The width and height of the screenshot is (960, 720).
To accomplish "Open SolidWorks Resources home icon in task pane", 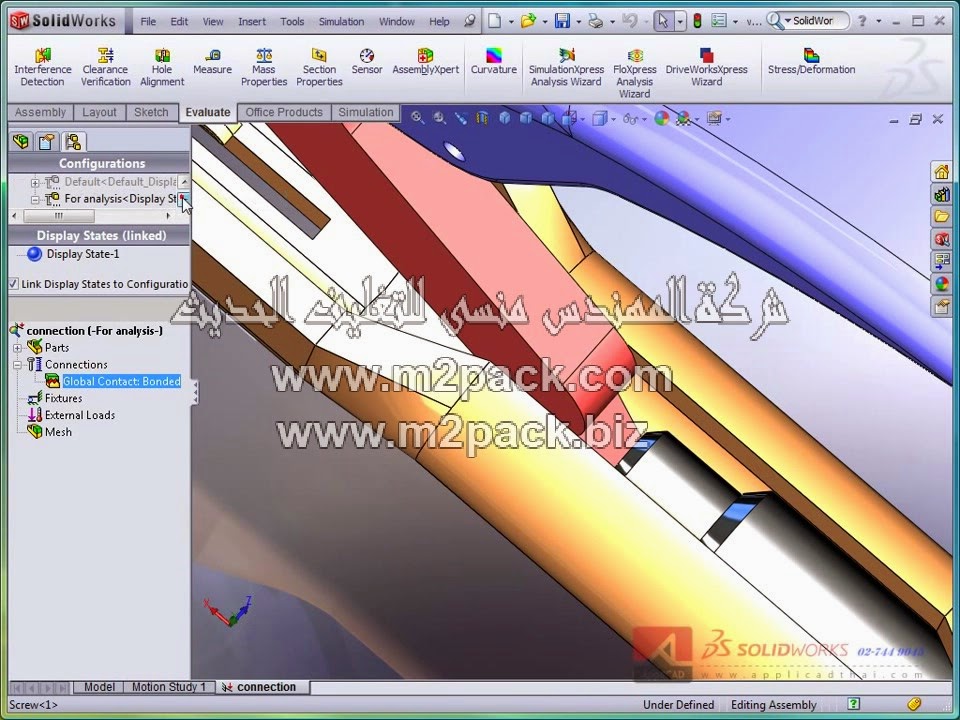I will point(941,172).
